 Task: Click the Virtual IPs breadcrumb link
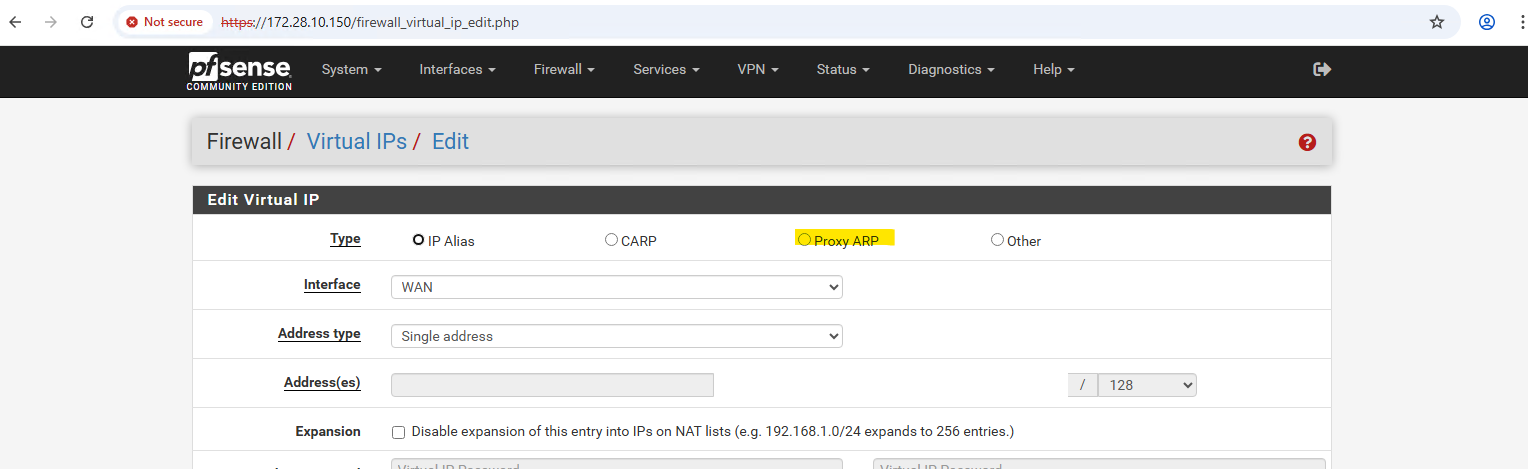357,142
